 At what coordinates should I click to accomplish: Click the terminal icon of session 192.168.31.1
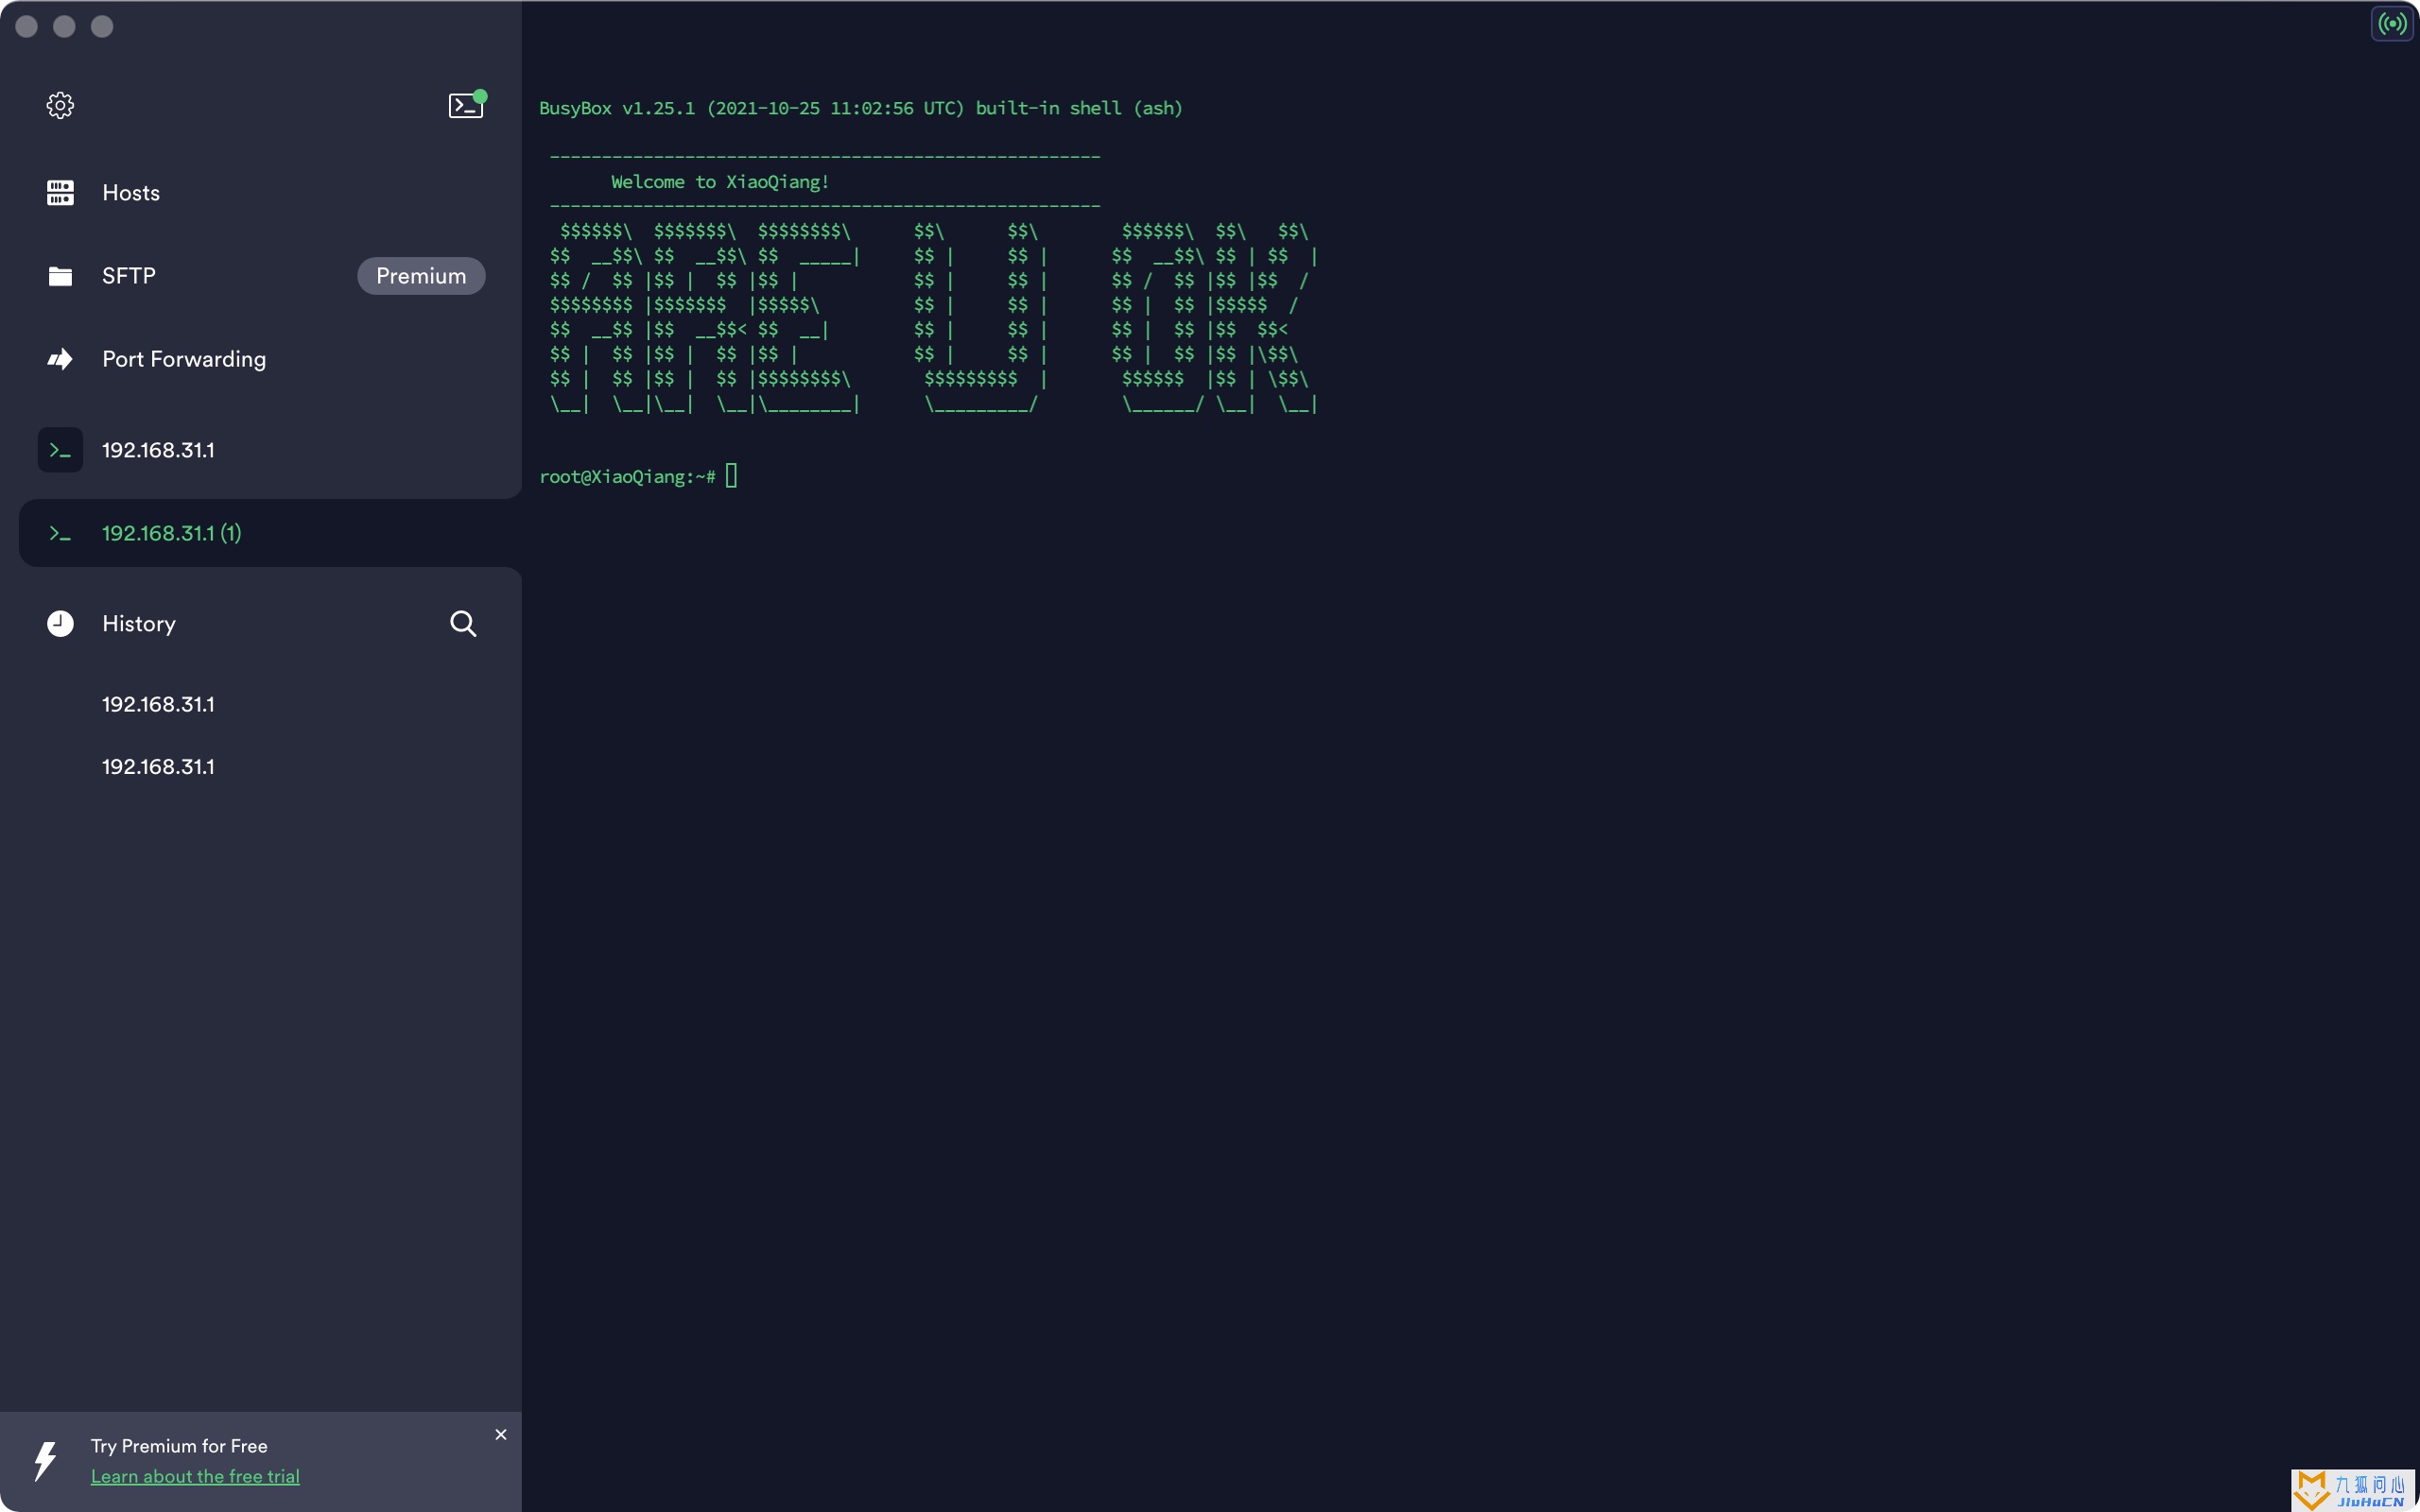point(60,450)
